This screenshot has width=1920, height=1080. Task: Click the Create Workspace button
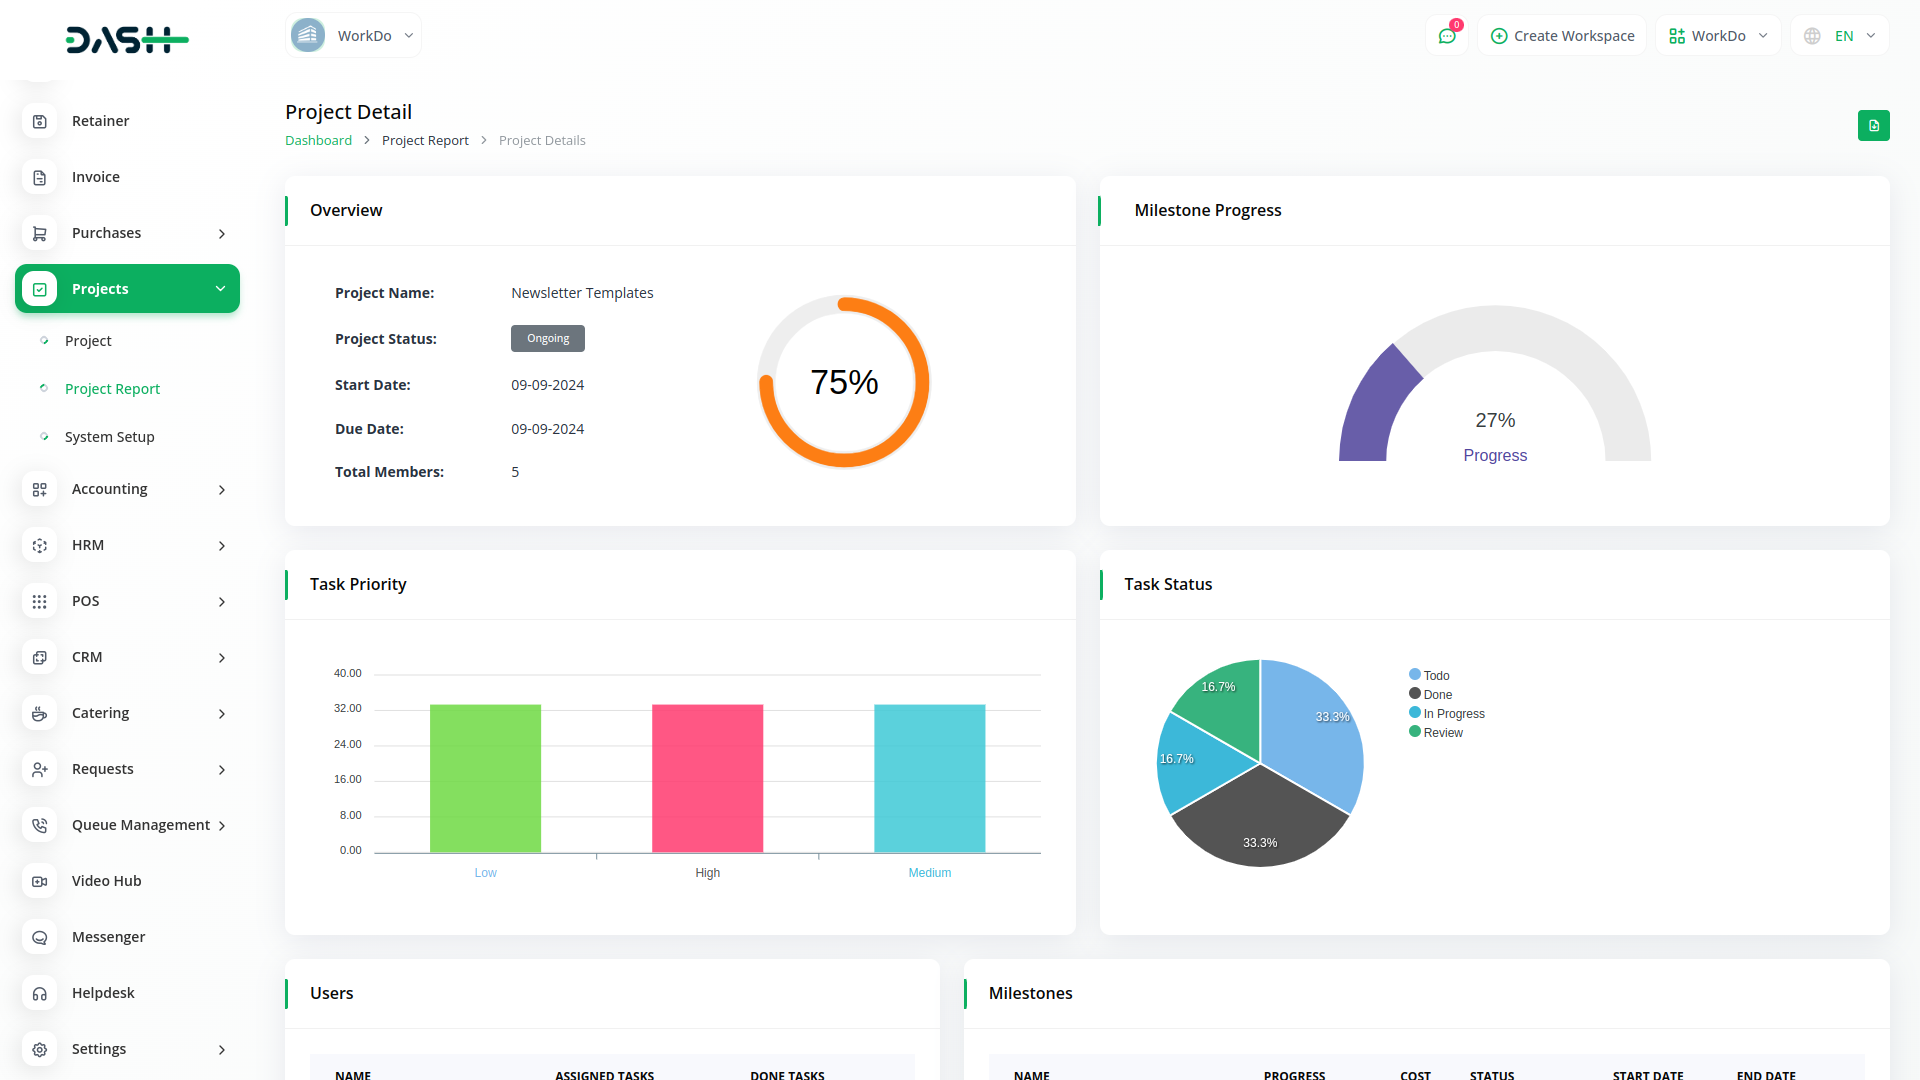(1561, 35)
